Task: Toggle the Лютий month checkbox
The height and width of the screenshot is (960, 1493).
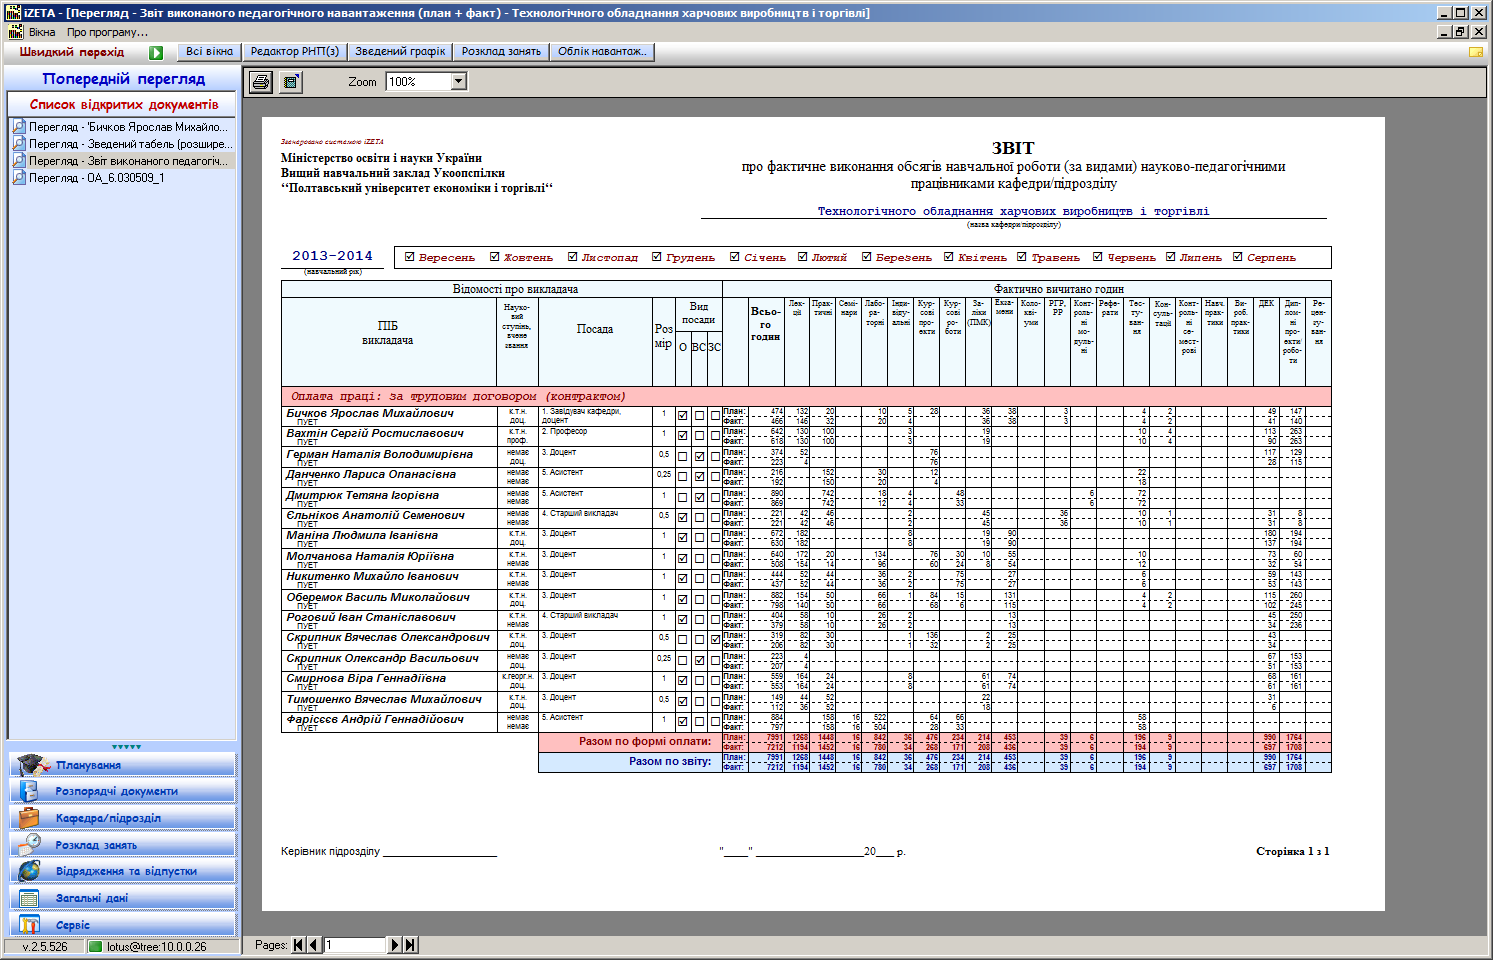Action: (x=802, y=257)
